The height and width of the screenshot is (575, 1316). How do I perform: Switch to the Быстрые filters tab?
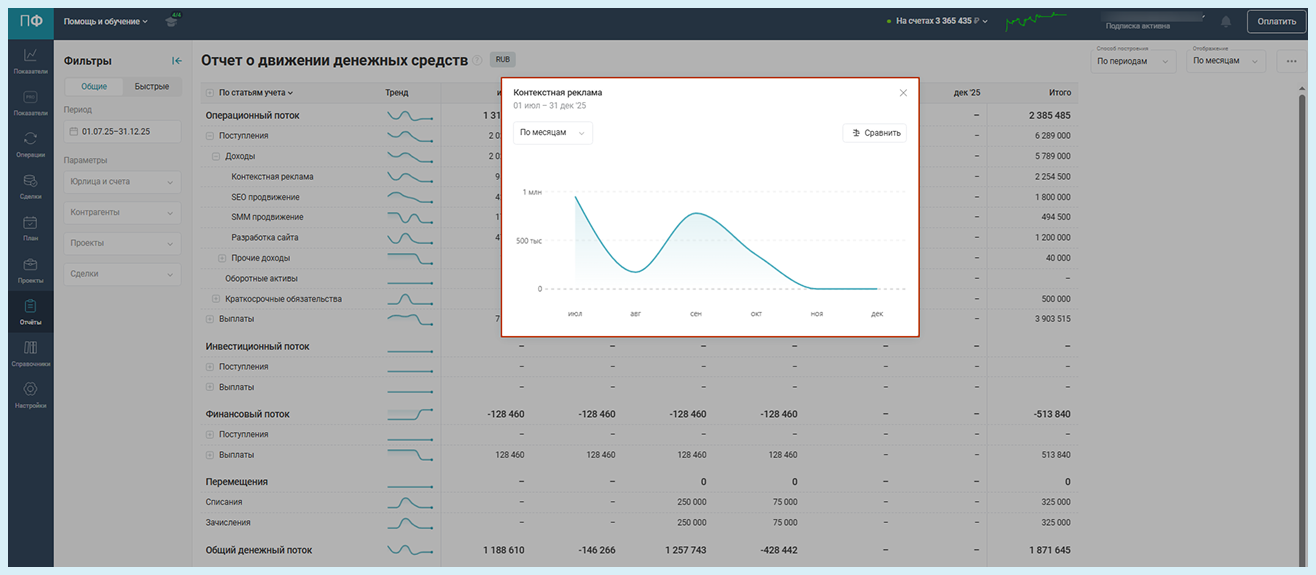pos(152,87)
